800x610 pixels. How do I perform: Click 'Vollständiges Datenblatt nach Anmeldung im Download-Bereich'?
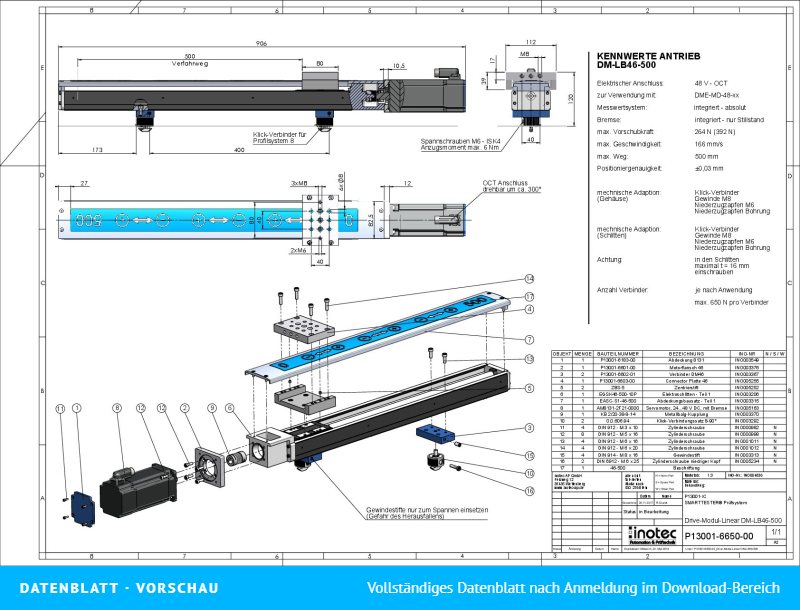(x=573, y=588)
